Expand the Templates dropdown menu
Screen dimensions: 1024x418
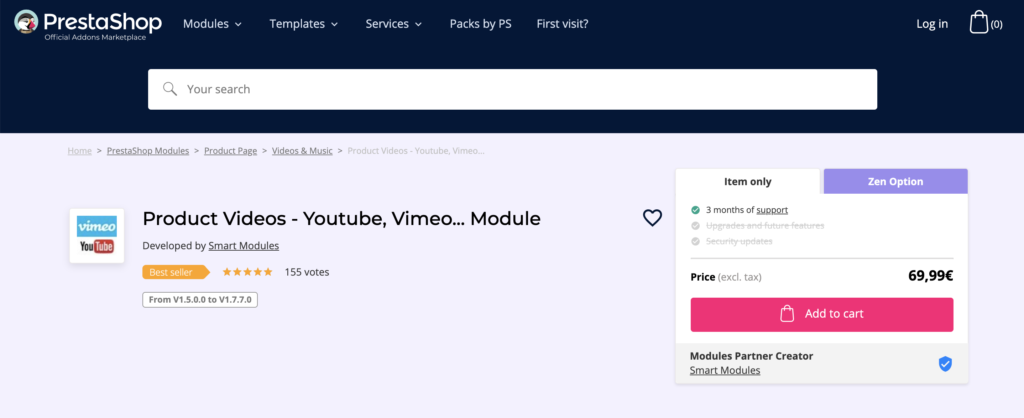pyautogui.click(x=304, y=24)
